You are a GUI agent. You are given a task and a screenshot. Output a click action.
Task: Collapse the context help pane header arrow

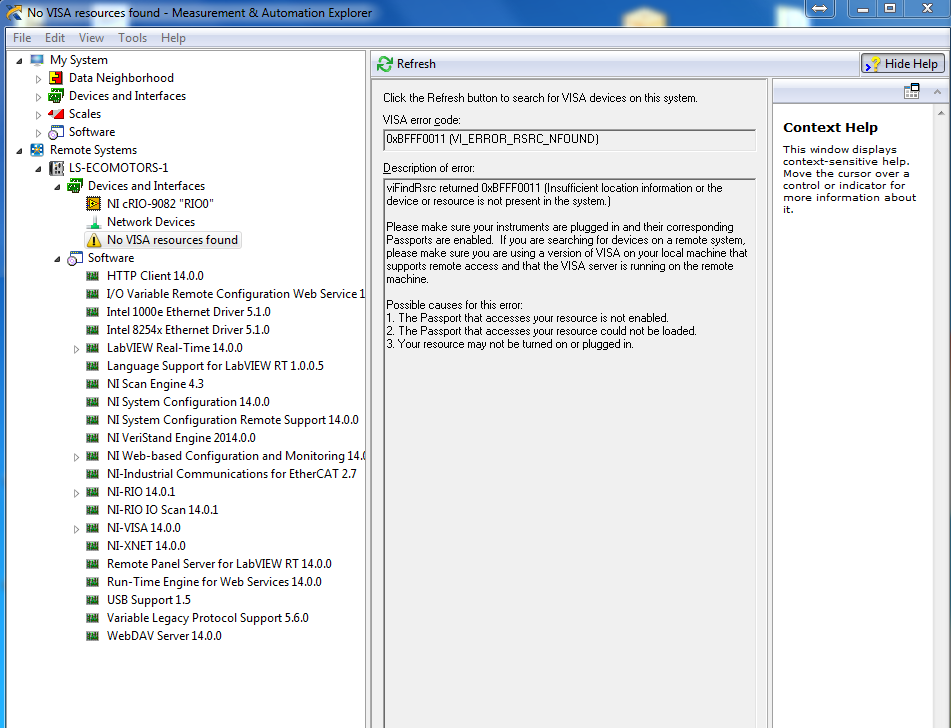(937, 92)
